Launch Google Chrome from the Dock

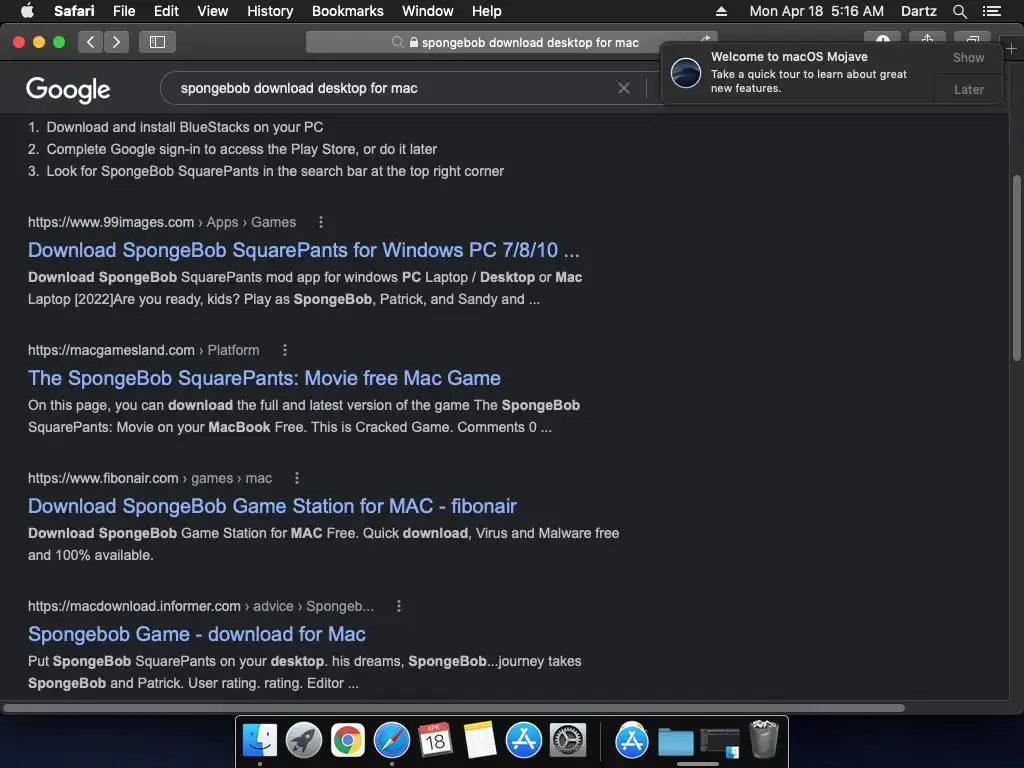347,741
